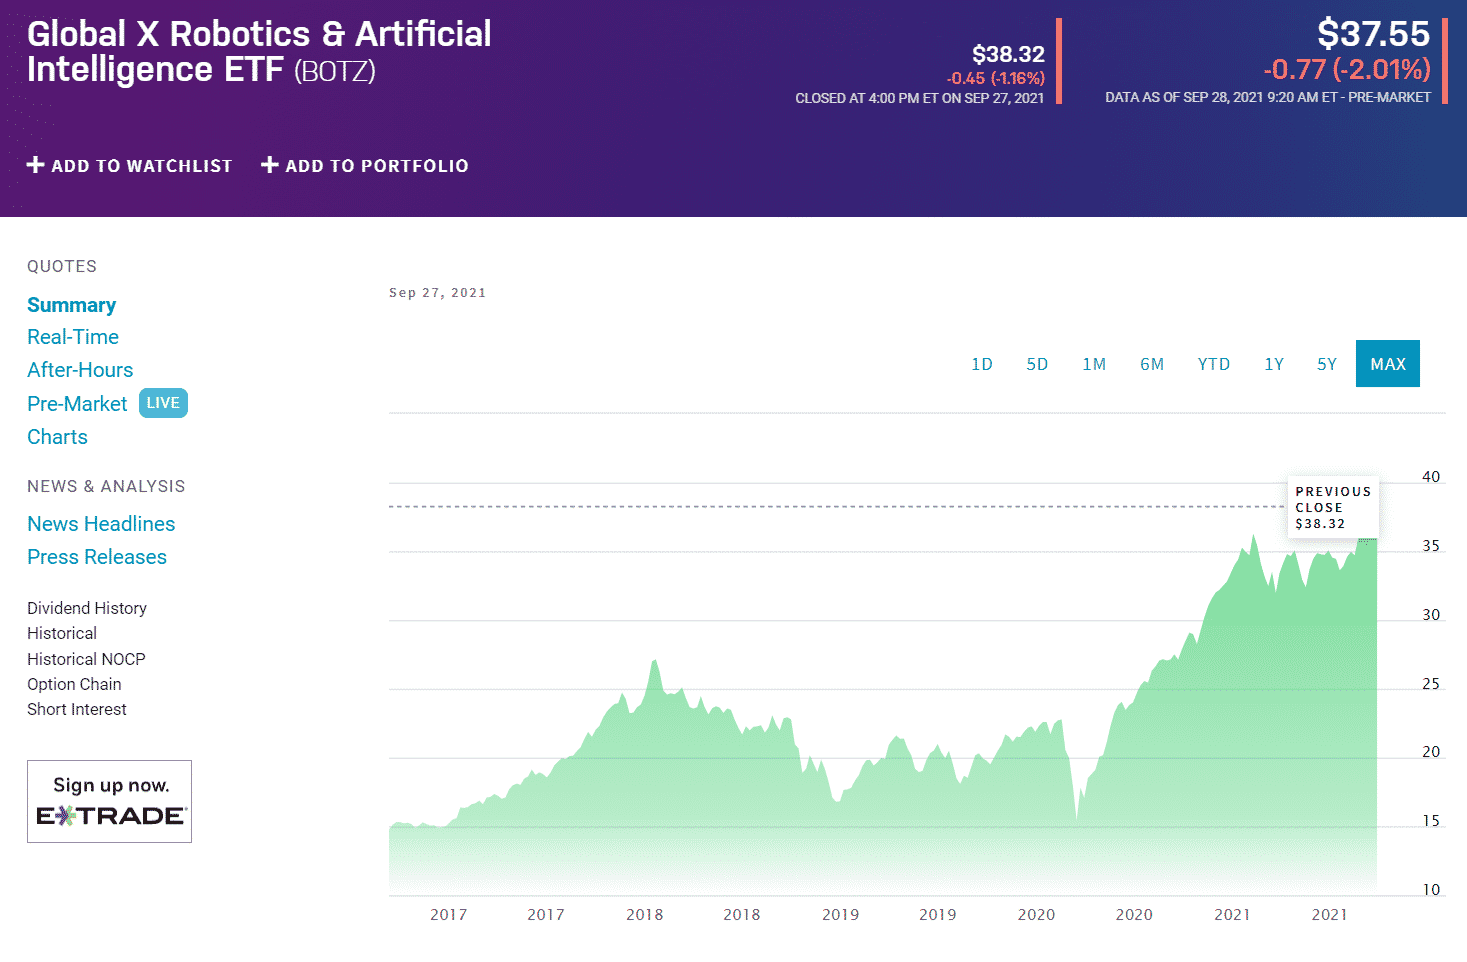Click the (BOTZ) ticker symbol
1467x962 pixels.
pos(335,71)
